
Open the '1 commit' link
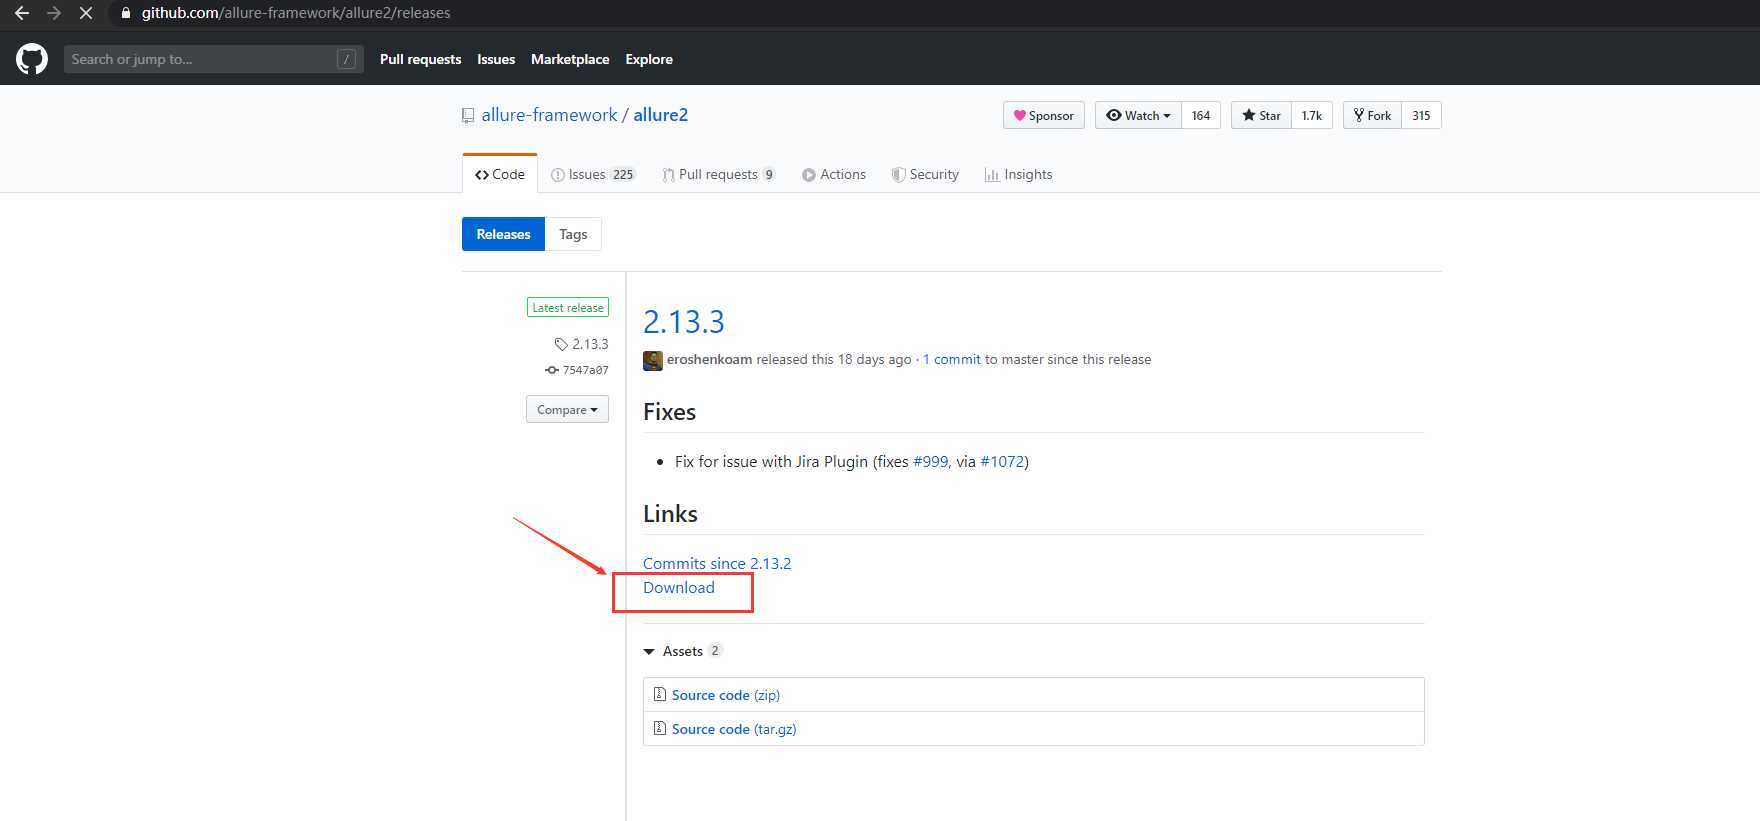(x=952, y=359)
